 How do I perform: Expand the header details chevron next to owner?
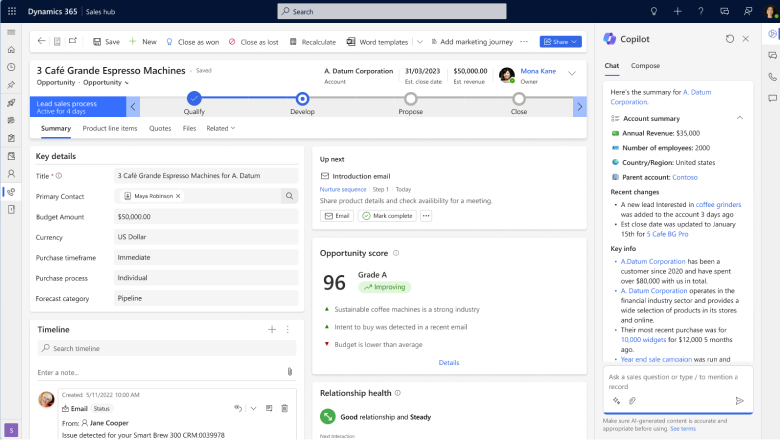point(572,74)
